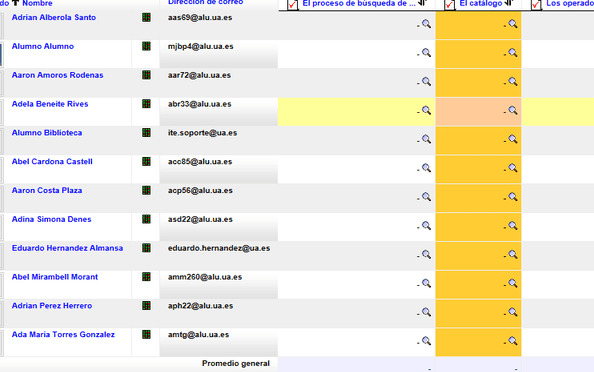This screenshot has height=372, width=594.
Task: Open grades icon for Abel Mirambell Morant
Action: click(x=146, y=277)
